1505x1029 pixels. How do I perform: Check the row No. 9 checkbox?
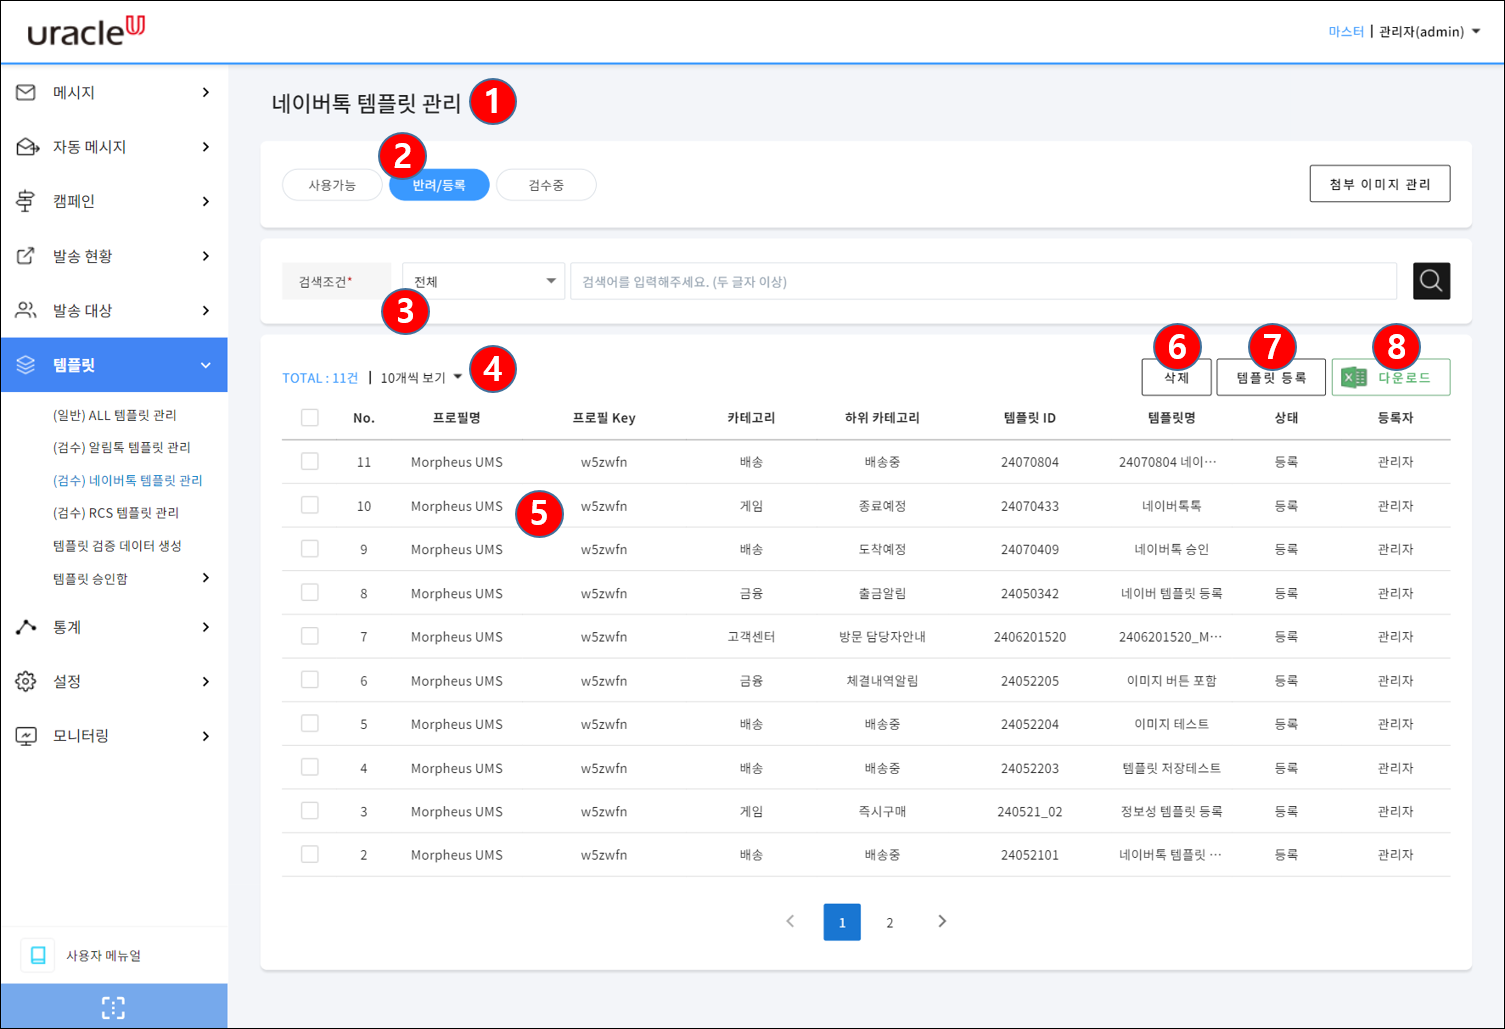coord(310,548)
